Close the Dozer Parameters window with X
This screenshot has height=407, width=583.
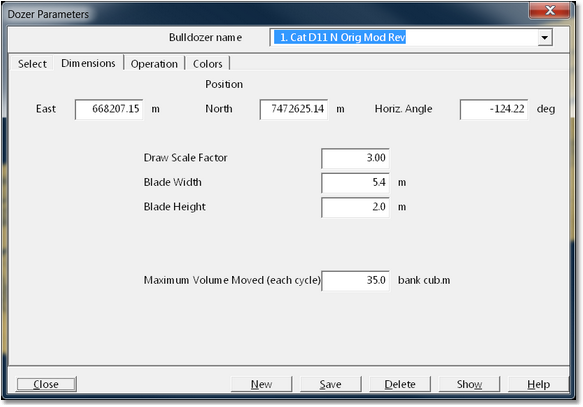coord(550,10)
